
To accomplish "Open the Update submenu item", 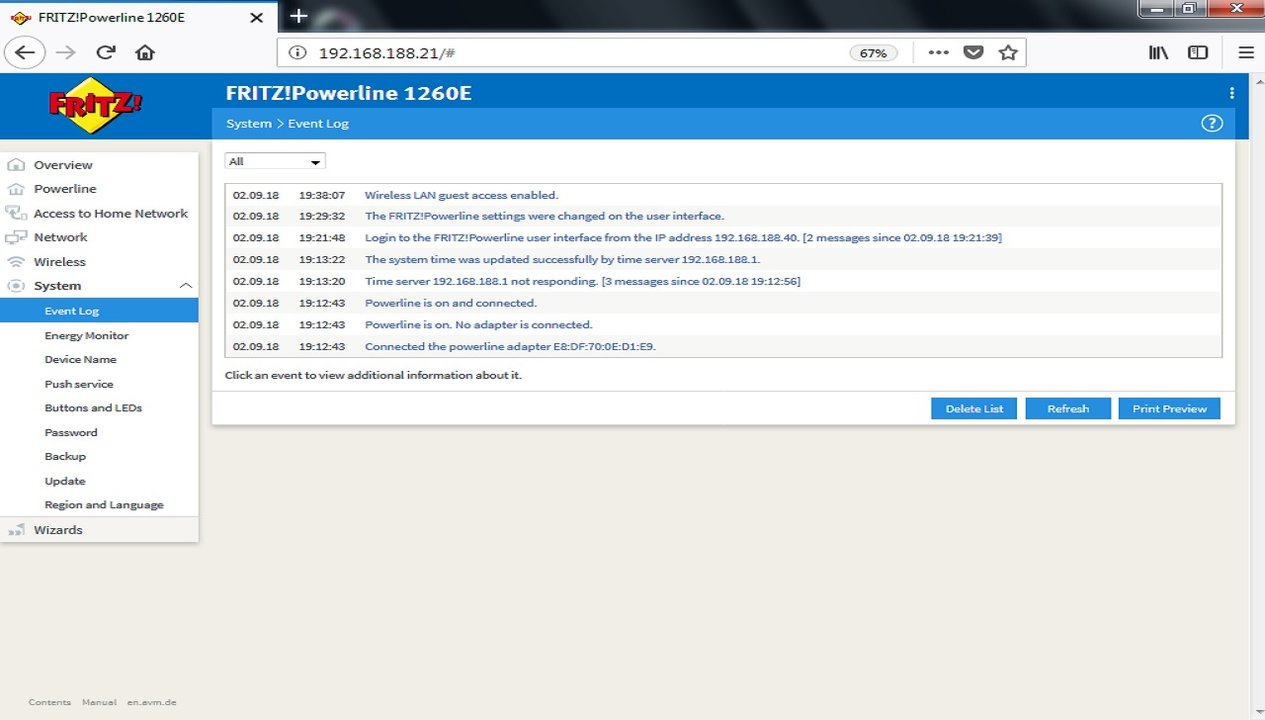I will click(x=65, y=481).
